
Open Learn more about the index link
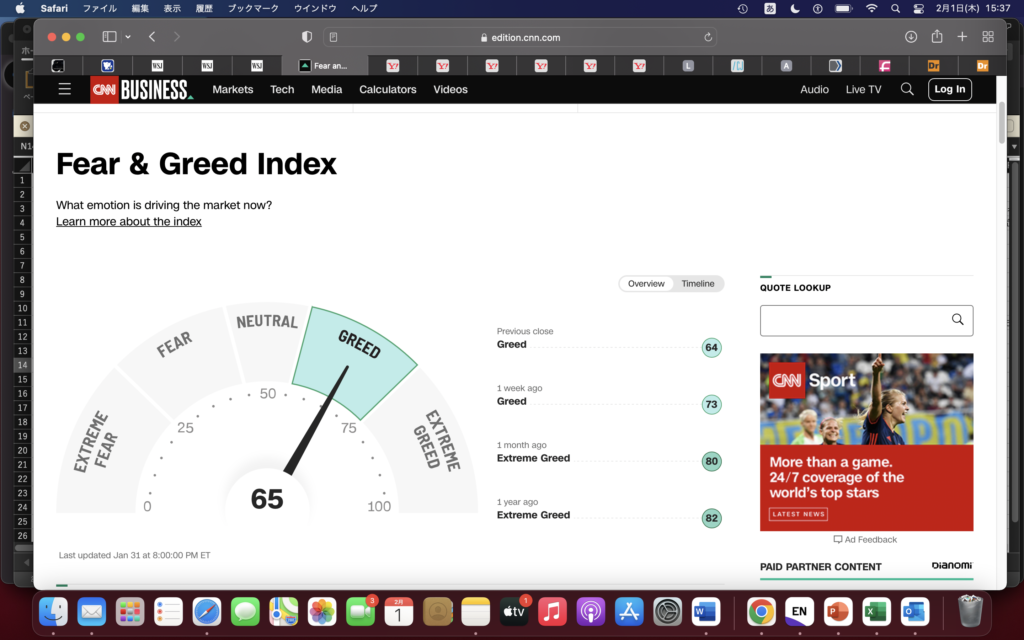(x=129, y=222)
